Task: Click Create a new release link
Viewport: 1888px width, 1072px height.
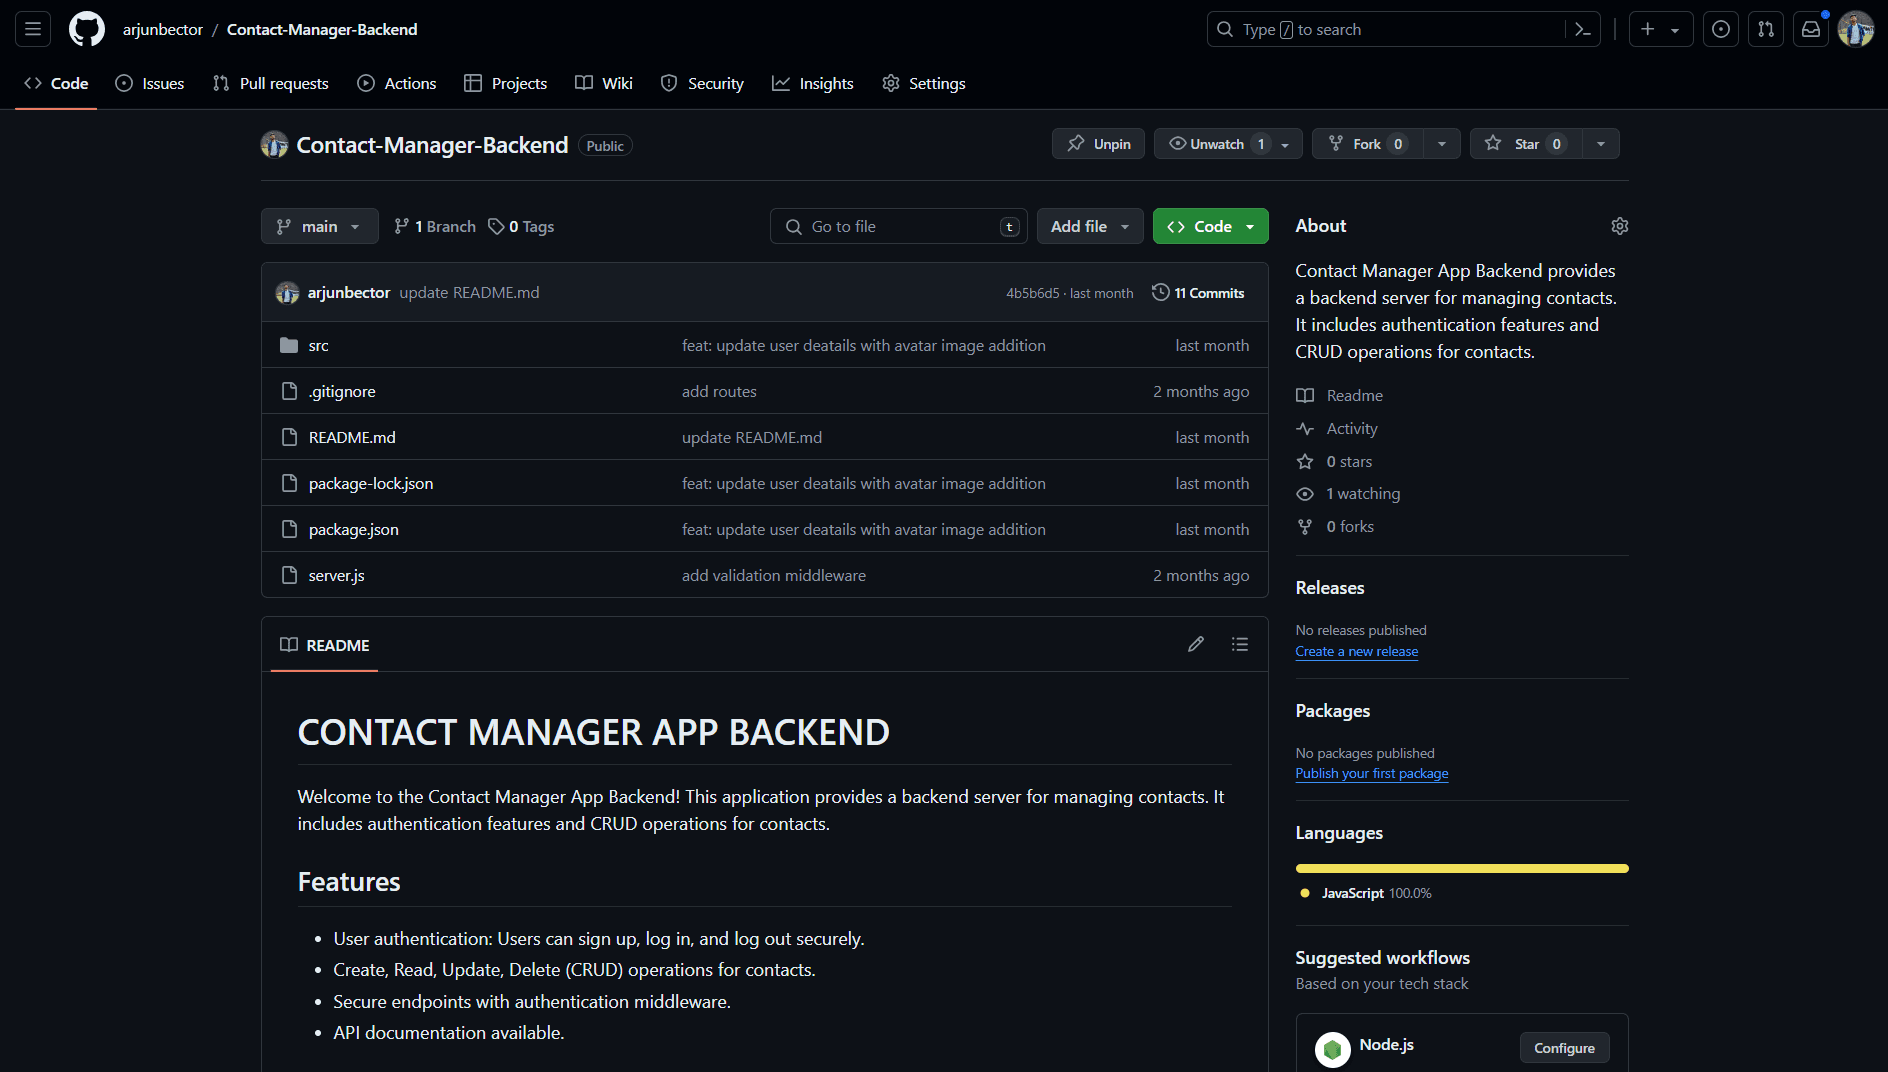Action: click(1356, 652)
